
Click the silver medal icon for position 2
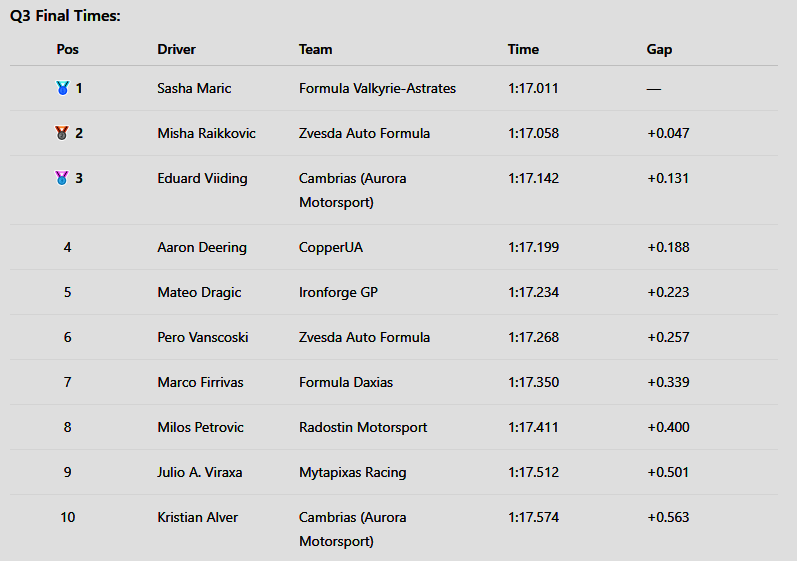coord(62,133)
